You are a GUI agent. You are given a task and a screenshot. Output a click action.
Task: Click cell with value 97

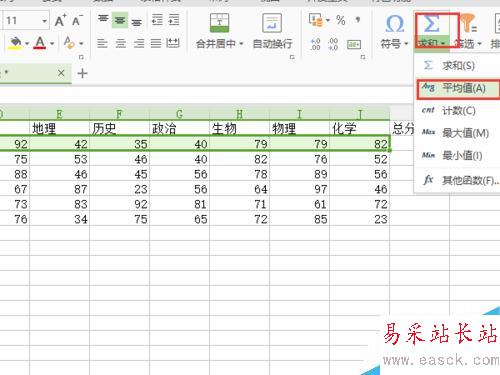point(299,189)
